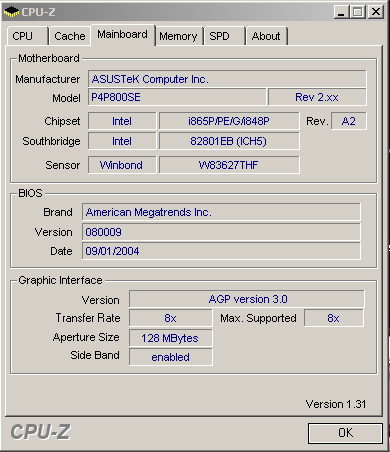The width and height of the screenshot is (390, 452).
Task: Select the Mainboard tab
Action: click(x=123, y=34)
